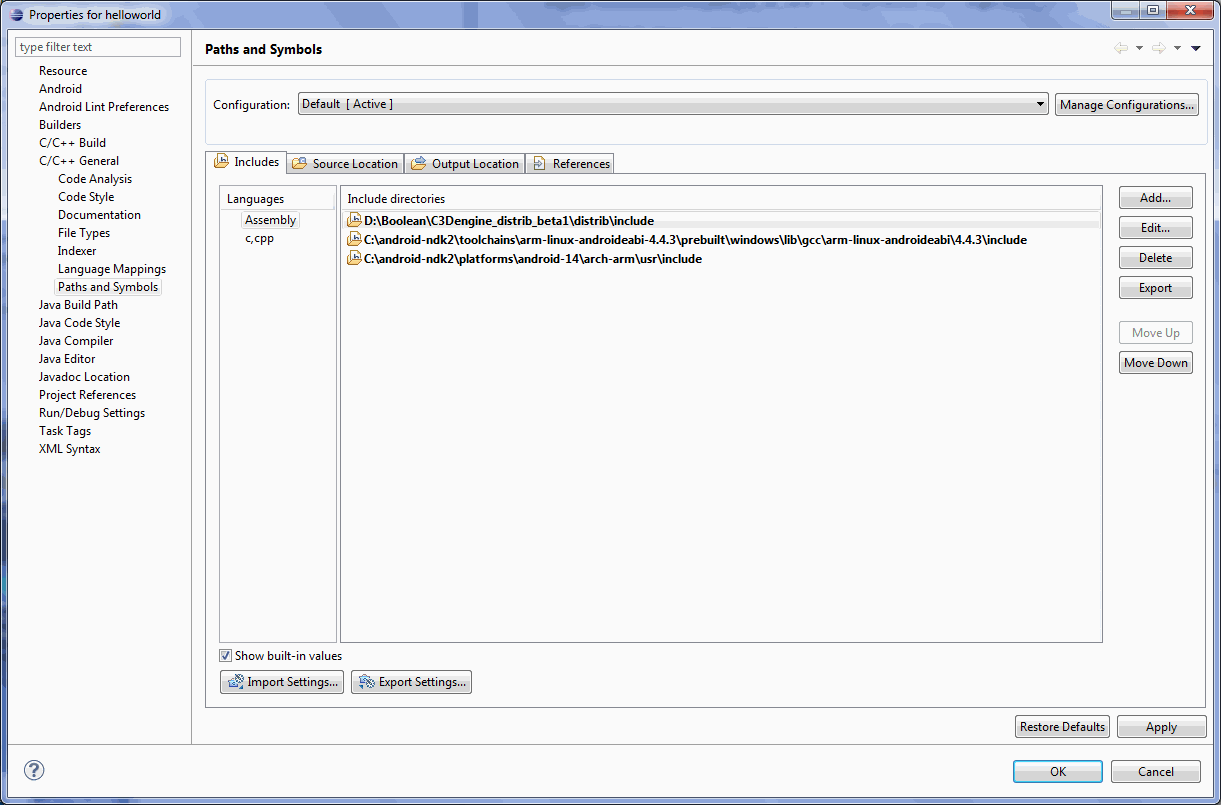Screen dimensions: 1221x805
Task: Select c,cpp in Languages list
Action: coord(259,239)
